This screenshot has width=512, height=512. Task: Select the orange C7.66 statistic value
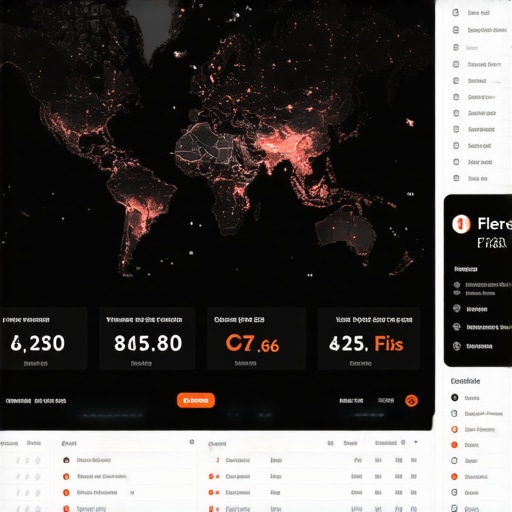click(252, 343)
